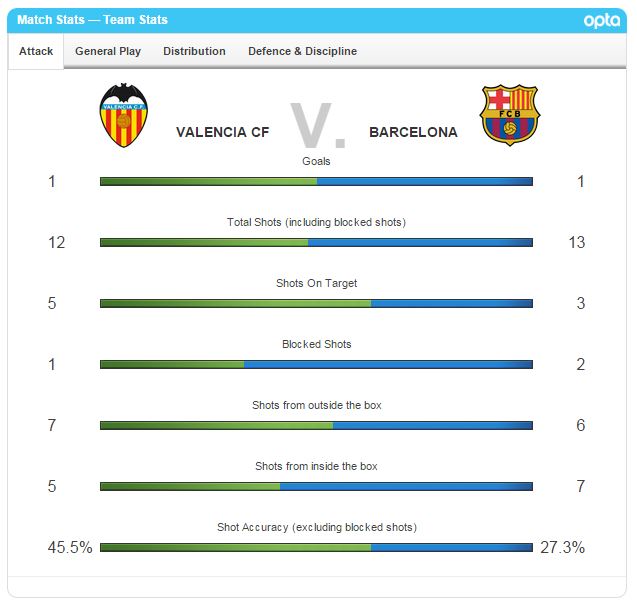Viewport: 637px width, 614px height.
Task: Click the Shot Accuracy comparison bar
Action: (316, 548)
